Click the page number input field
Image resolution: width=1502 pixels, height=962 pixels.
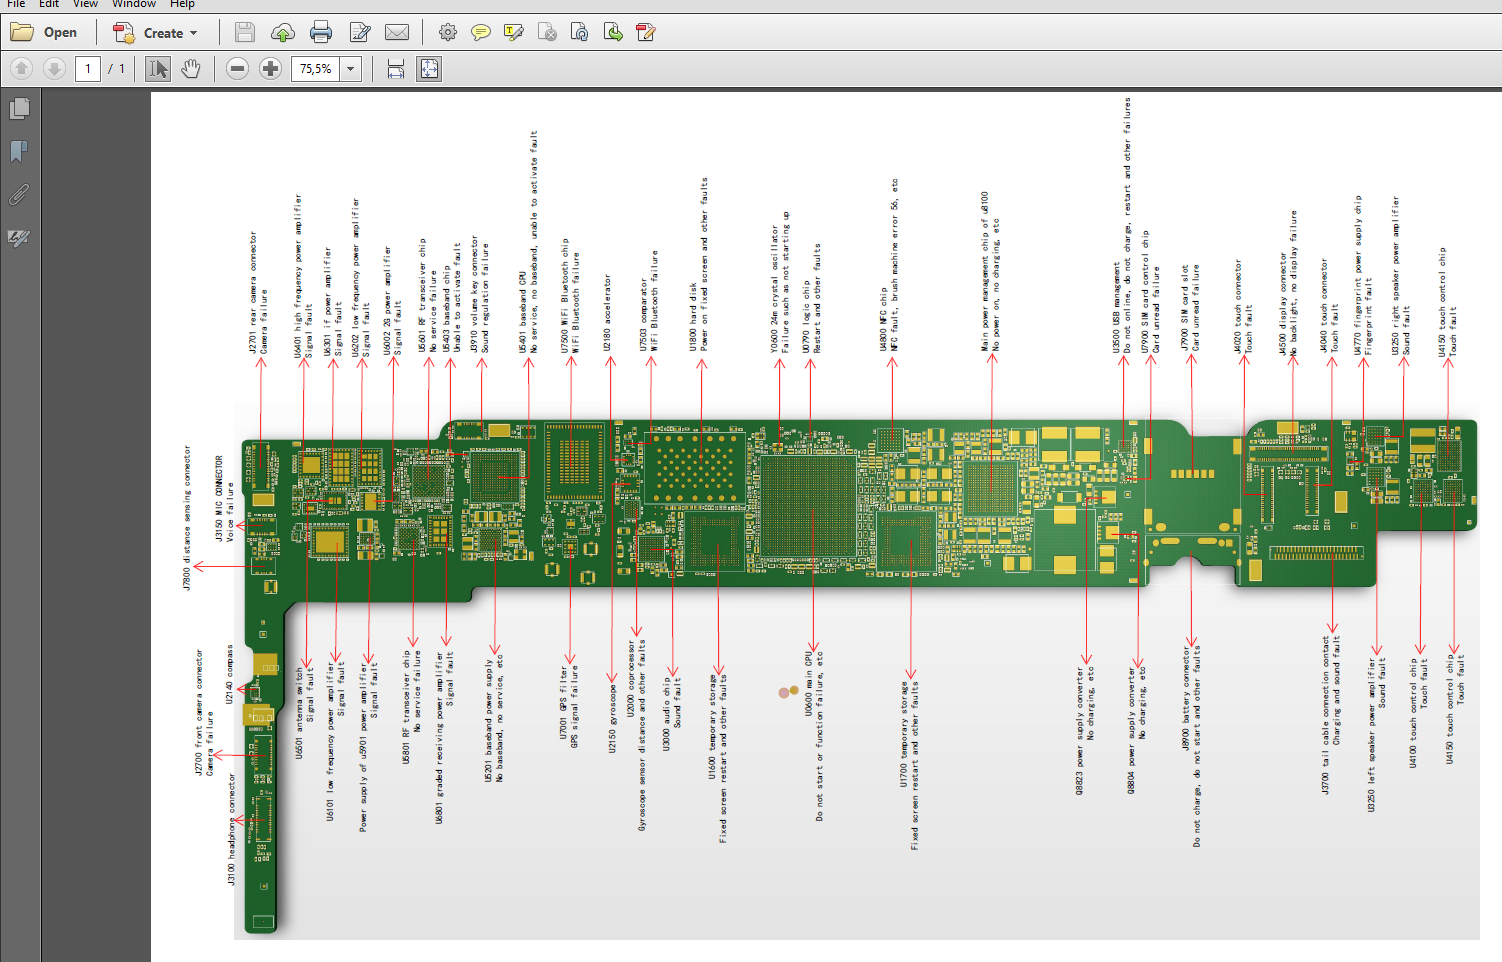88,69
